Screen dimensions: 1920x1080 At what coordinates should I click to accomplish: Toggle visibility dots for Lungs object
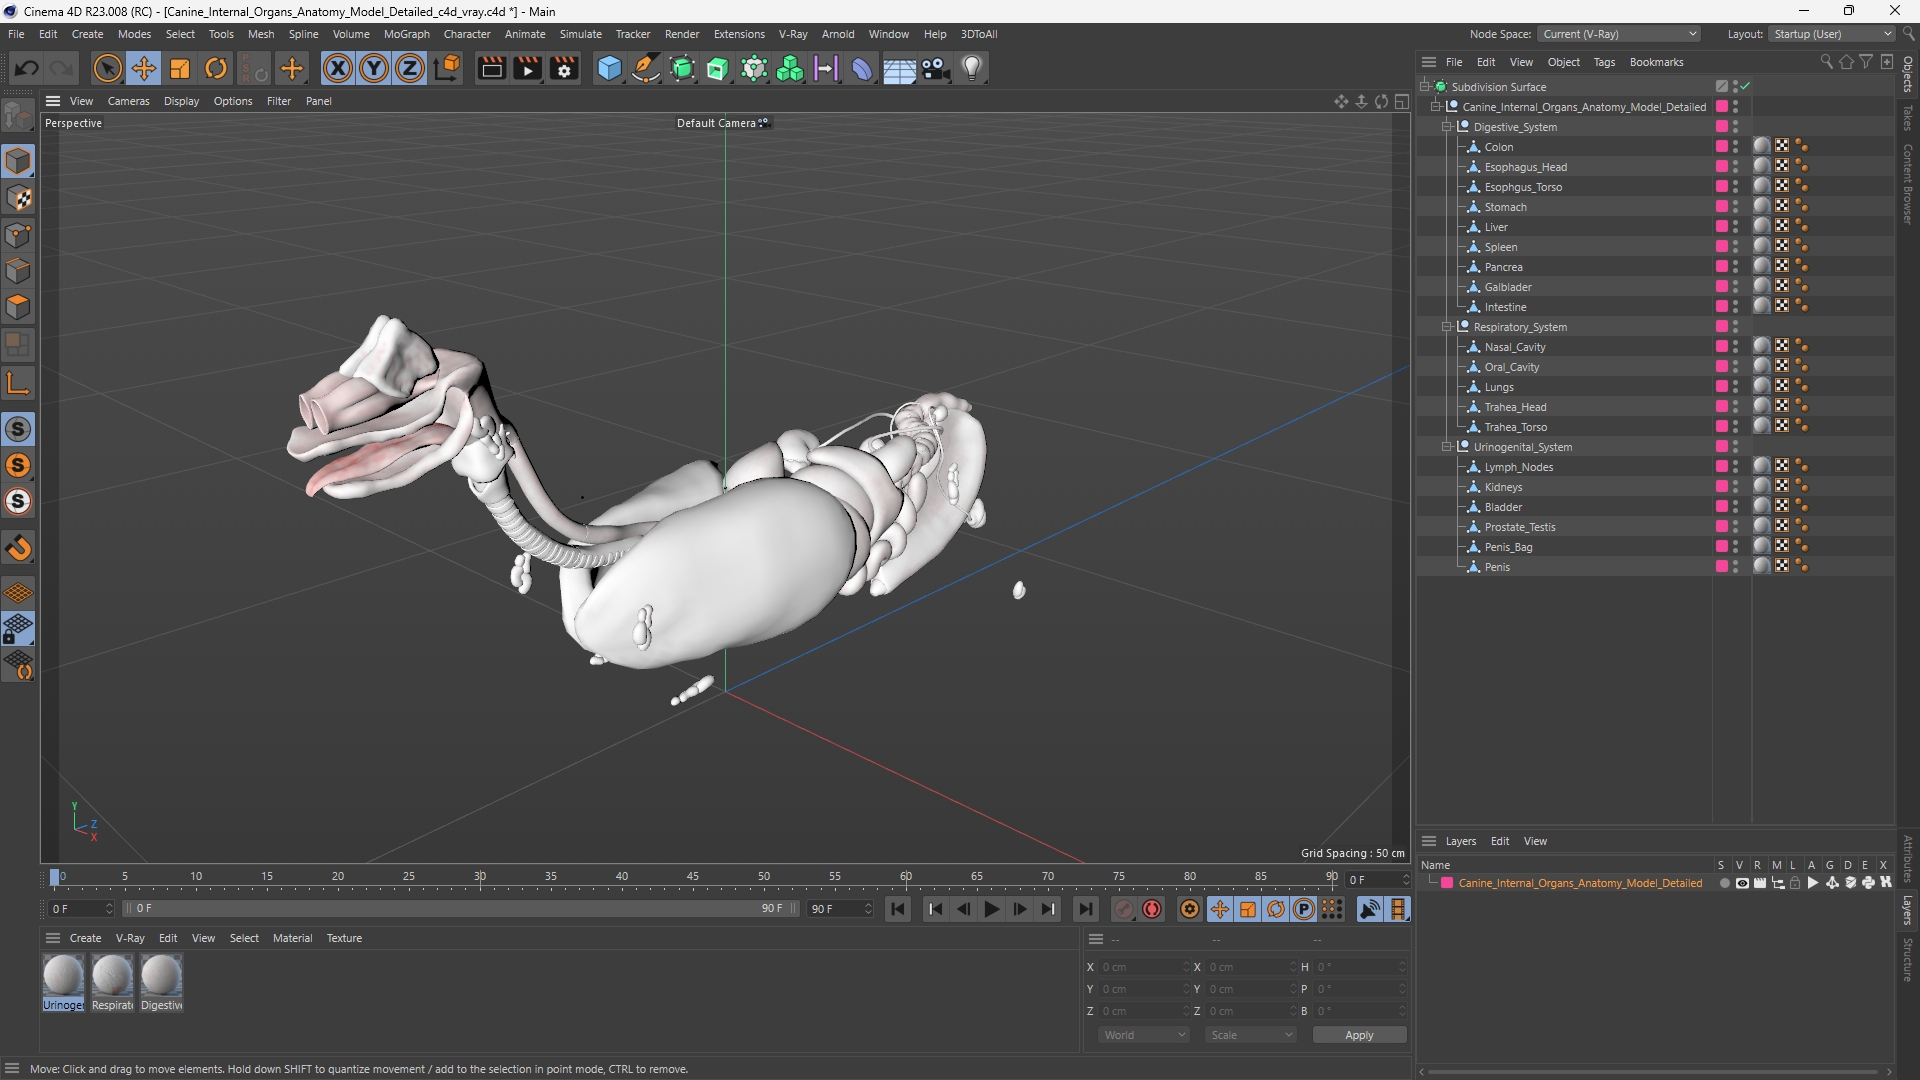pos(1736,387)
